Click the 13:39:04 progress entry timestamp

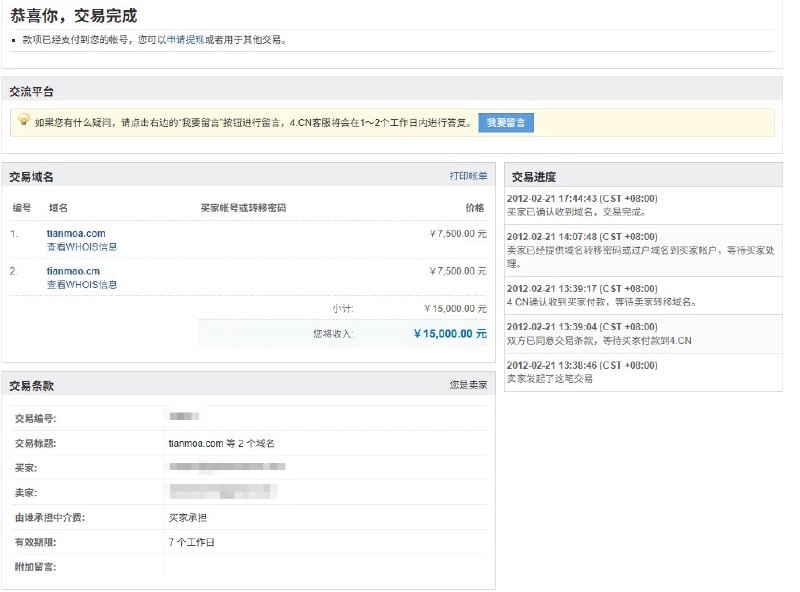pos(582,327)
